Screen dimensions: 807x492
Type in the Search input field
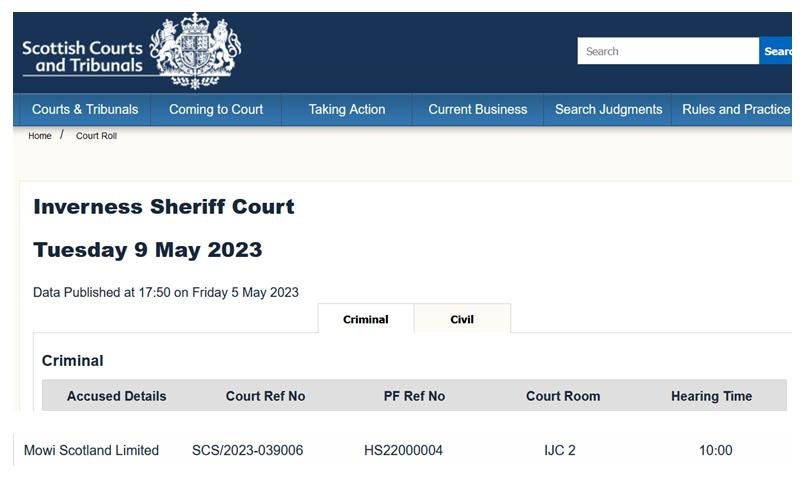[x=667, y=51]
